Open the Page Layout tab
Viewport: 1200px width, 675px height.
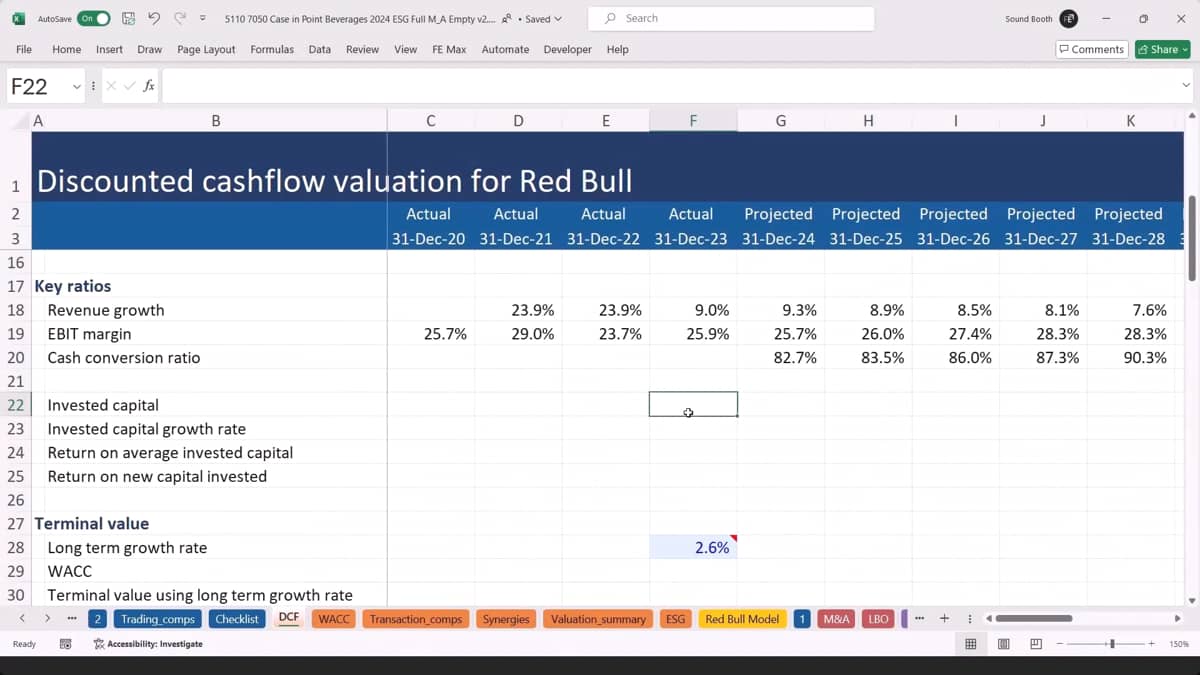(206, 49)
